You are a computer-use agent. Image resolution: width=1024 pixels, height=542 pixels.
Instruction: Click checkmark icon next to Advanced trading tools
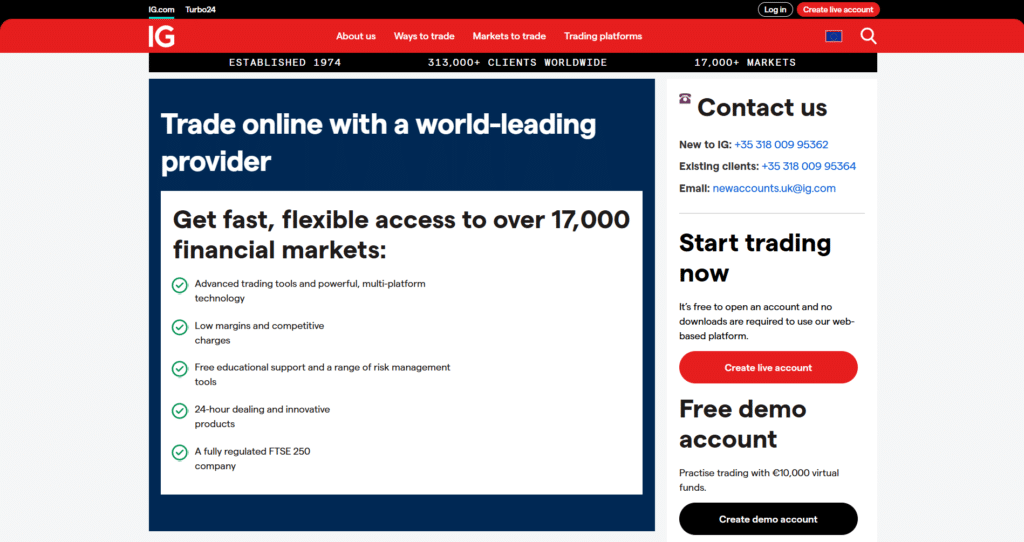[180, 285]
